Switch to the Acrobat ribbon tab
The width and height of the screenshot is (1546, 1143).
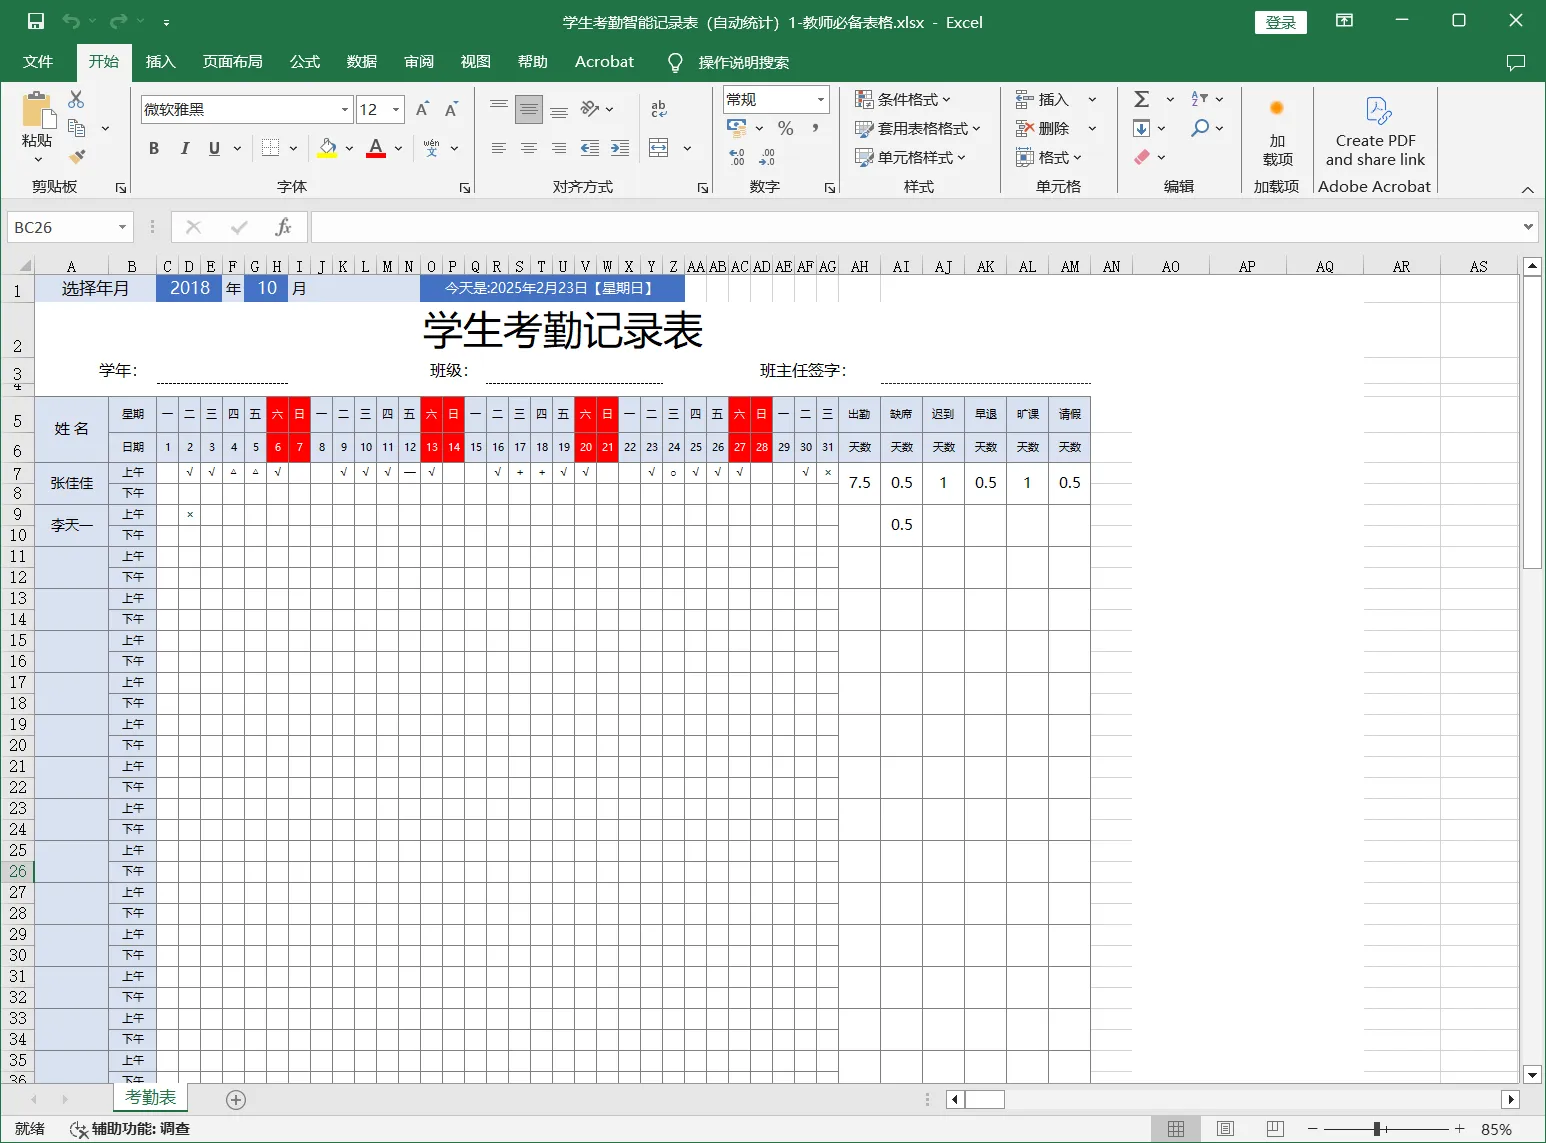[604, 62]
